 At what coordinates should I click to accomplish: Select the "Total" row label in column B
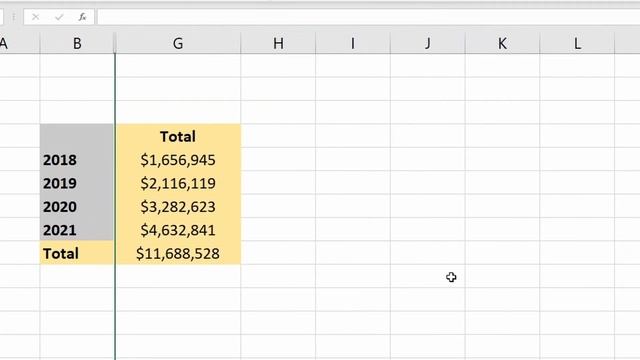coord(77,253)
